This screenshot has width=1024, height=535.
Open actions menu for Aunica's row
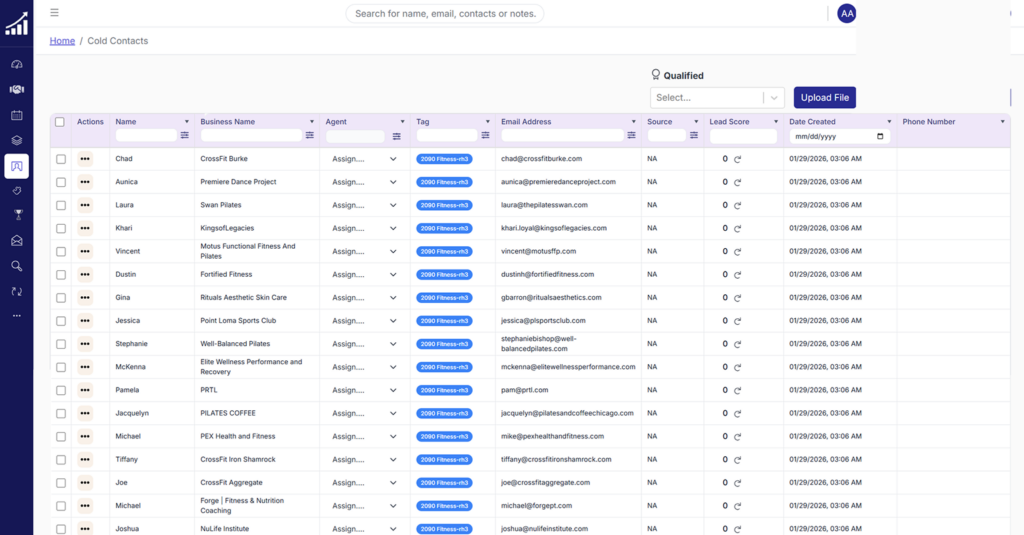pyautogui.click(x=85, y=182)
